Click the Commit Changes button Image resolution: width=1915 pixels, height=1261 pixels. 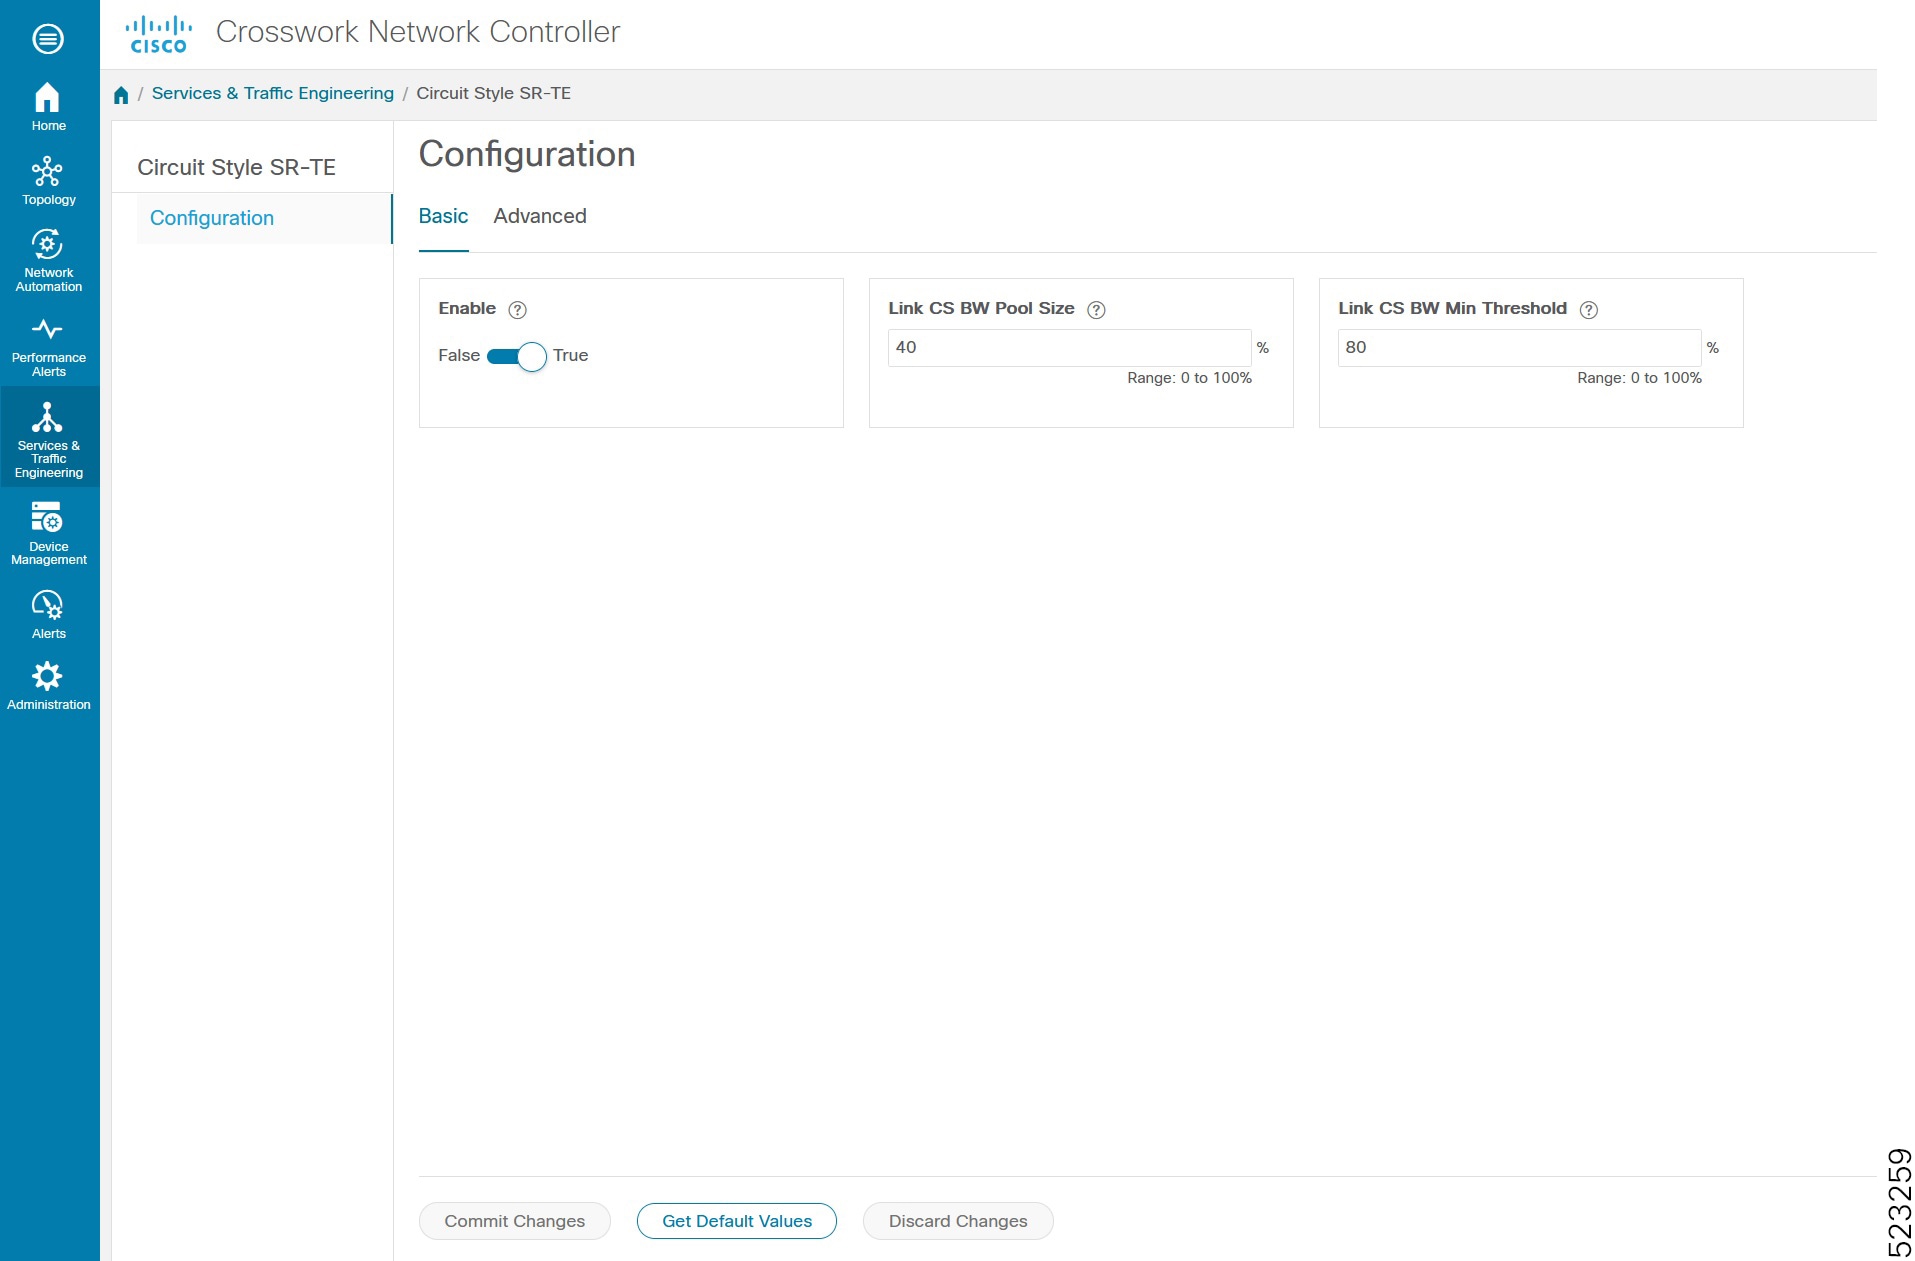tap(514, 1221)
